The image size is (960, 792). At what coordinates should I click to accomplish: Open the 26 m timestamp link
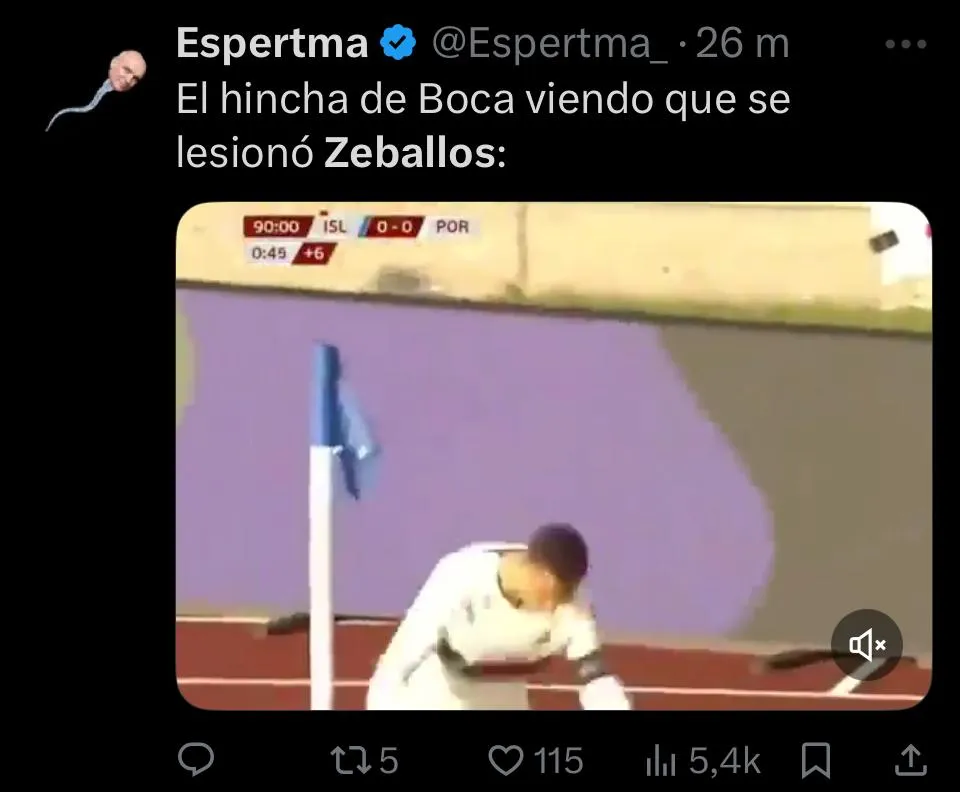coord(743,44)
